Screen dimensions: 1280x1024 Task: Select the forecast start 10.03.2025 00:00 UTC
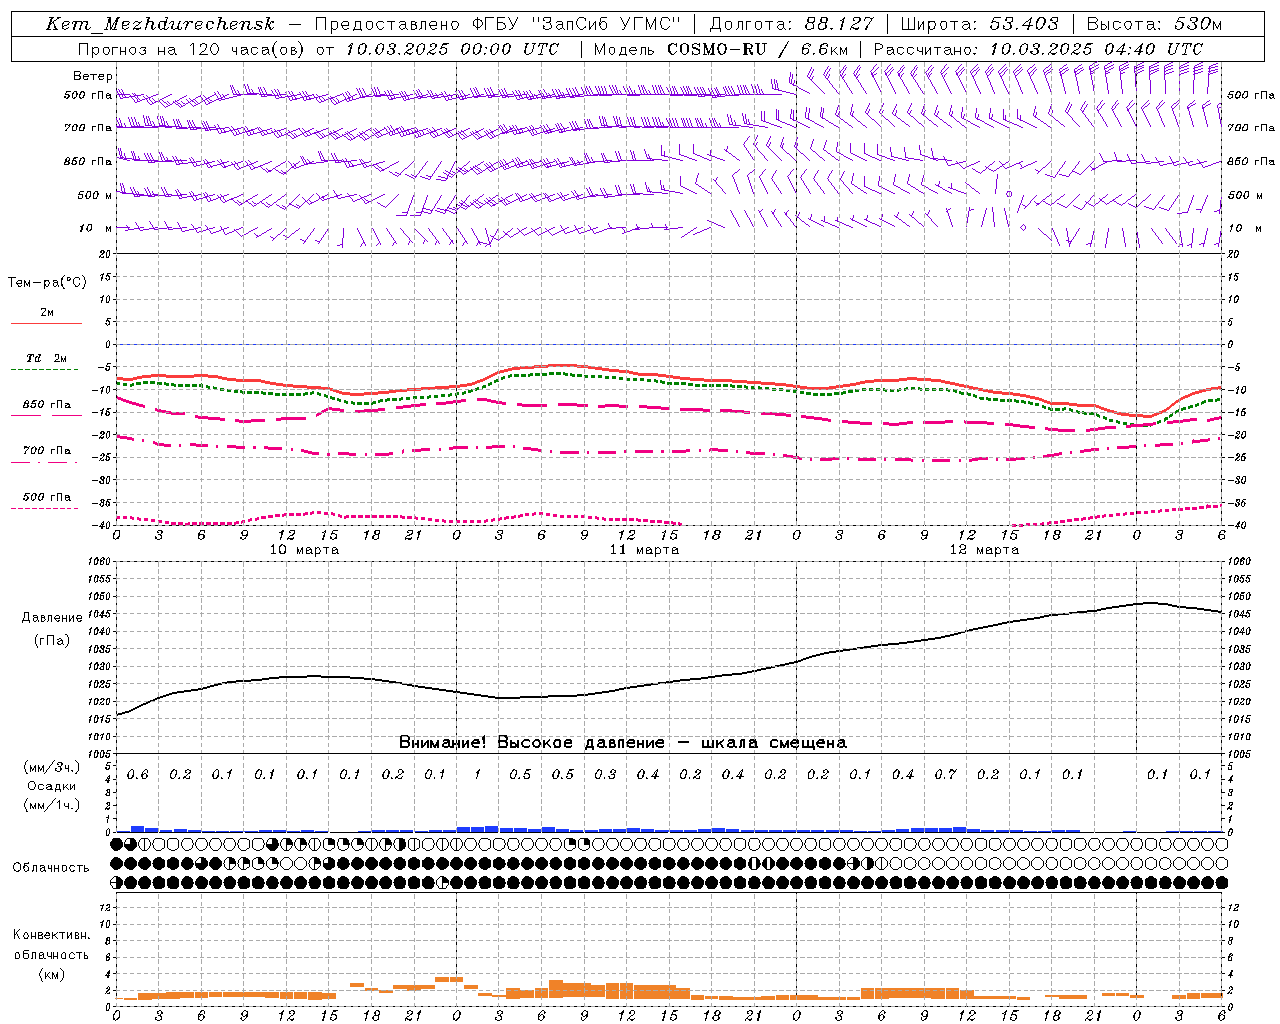[x=452, y=49]
